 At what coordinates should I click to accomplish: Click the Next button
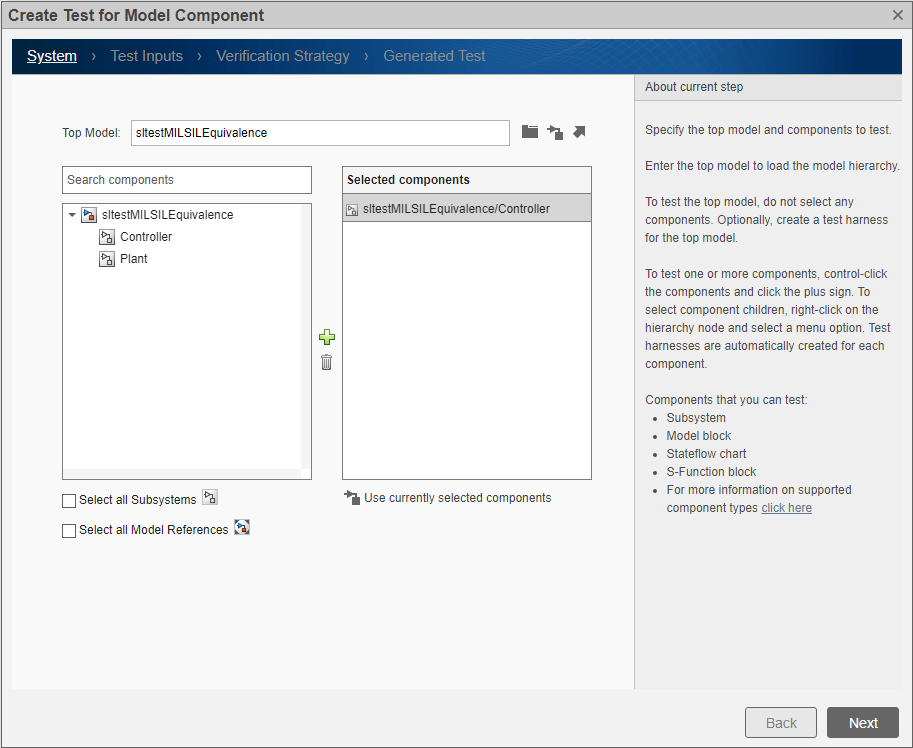[x=862, y=722]
